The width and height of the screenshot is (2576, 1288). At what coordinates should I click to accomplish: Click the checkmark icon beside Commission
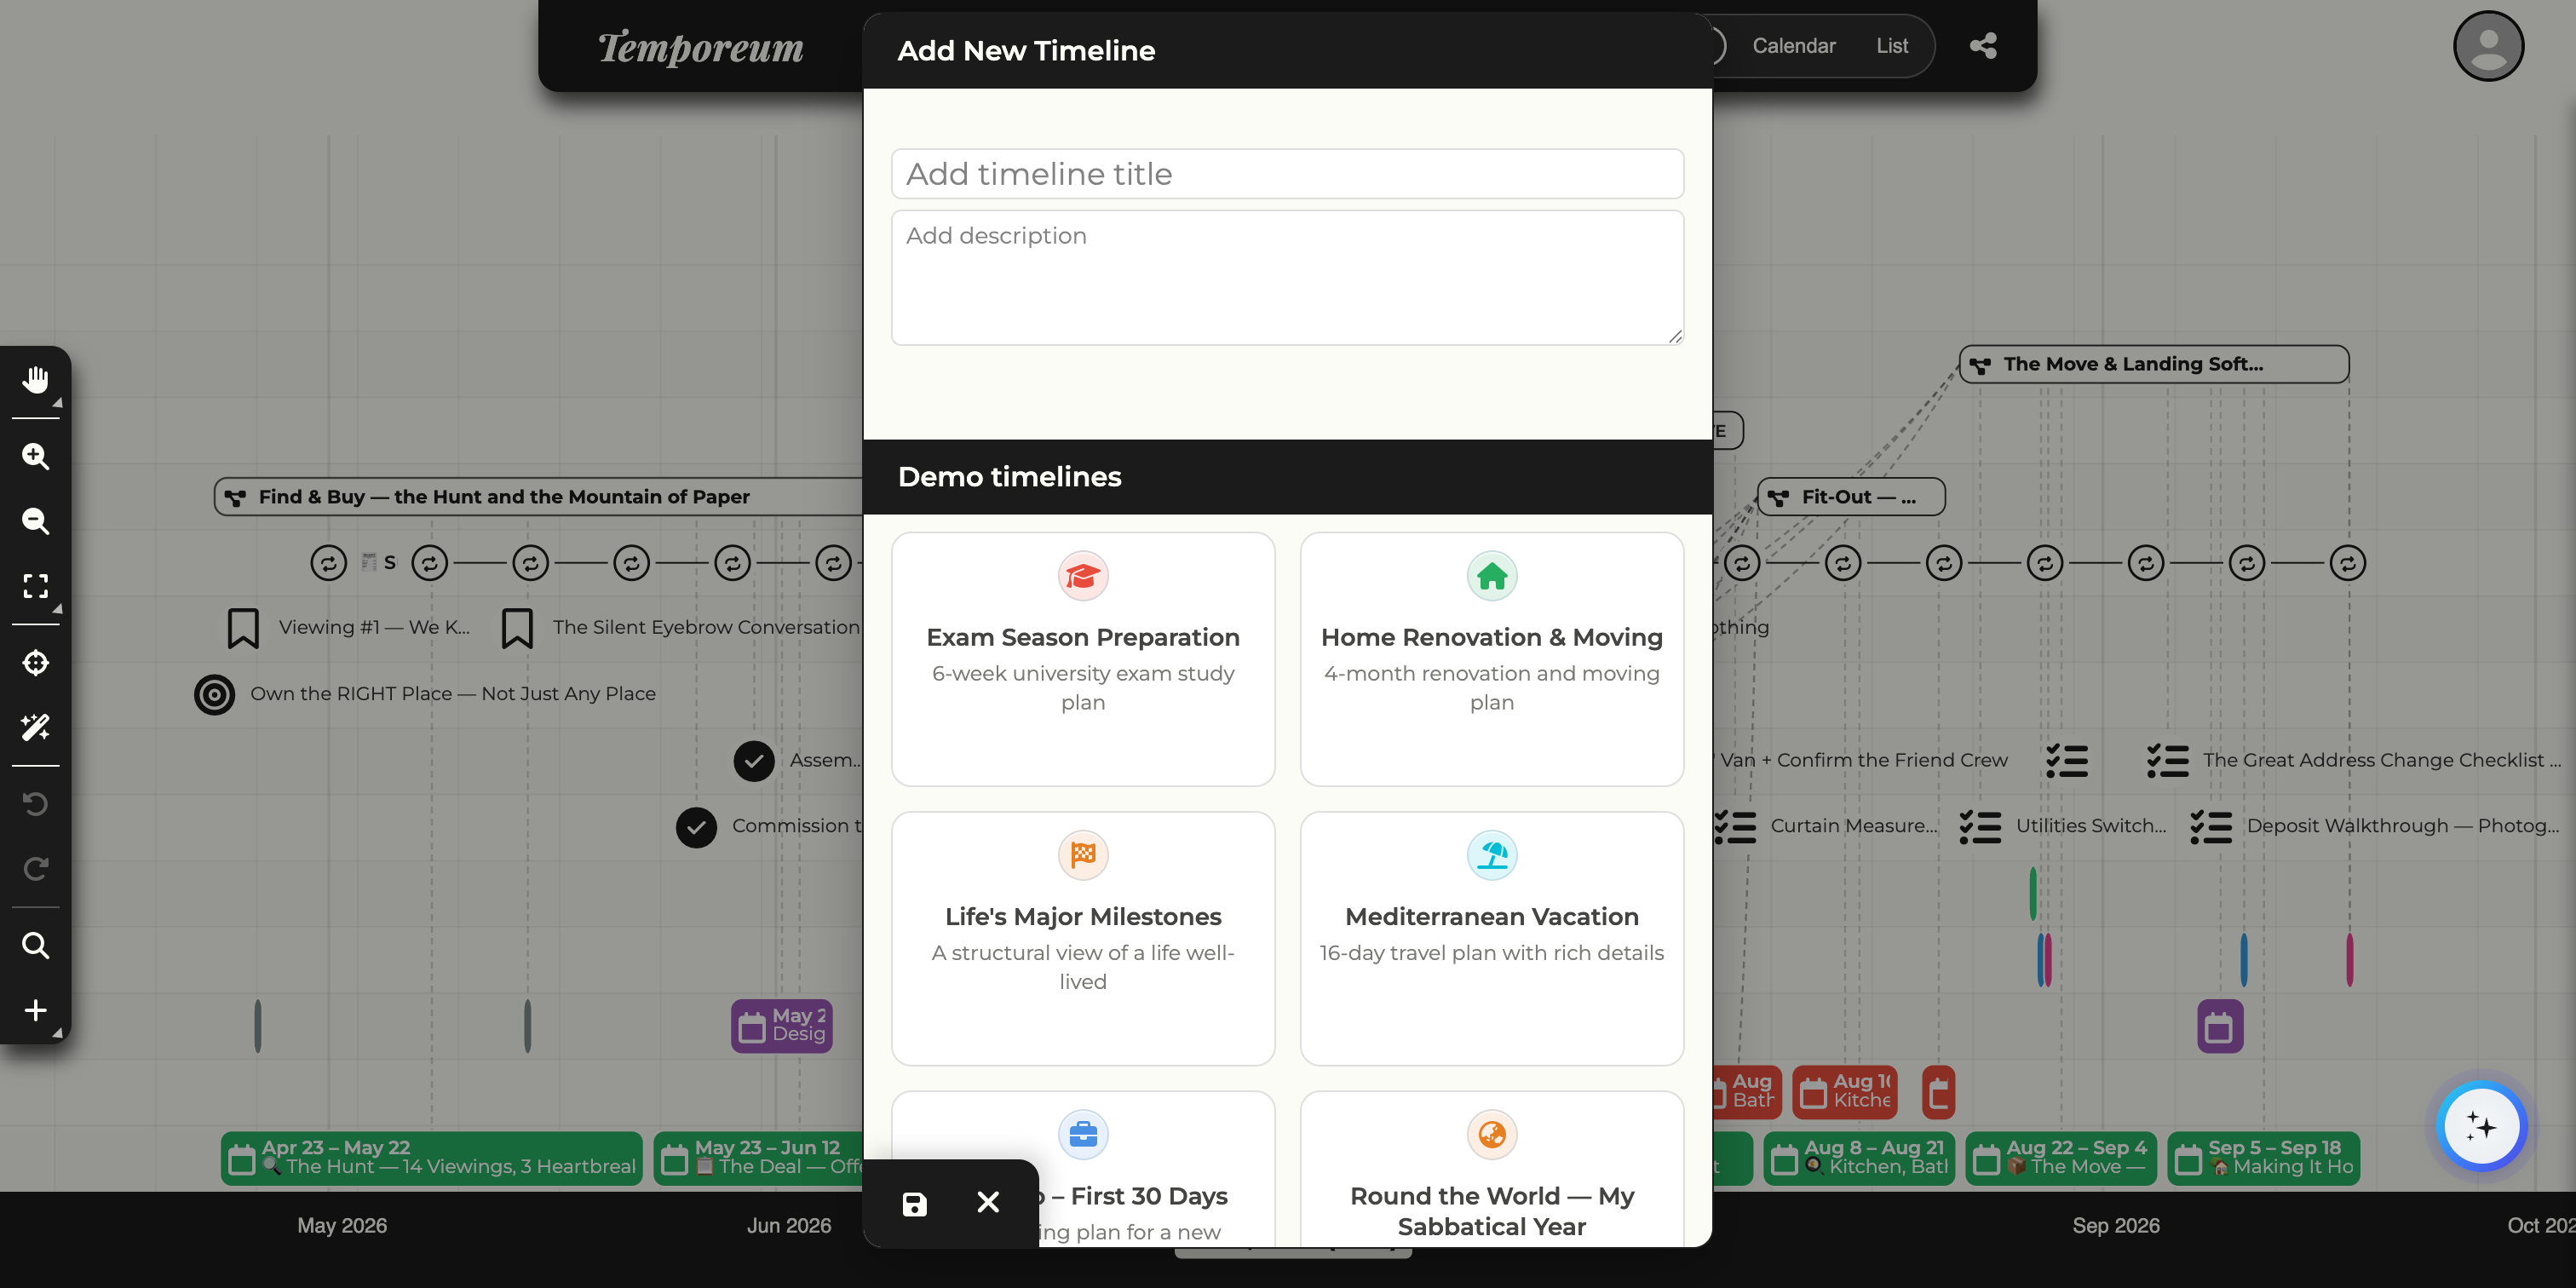[696, 827]
